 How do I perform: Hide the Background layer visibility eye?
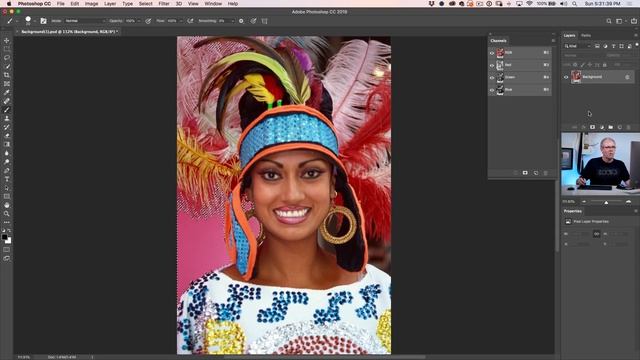tap(566, 77)
